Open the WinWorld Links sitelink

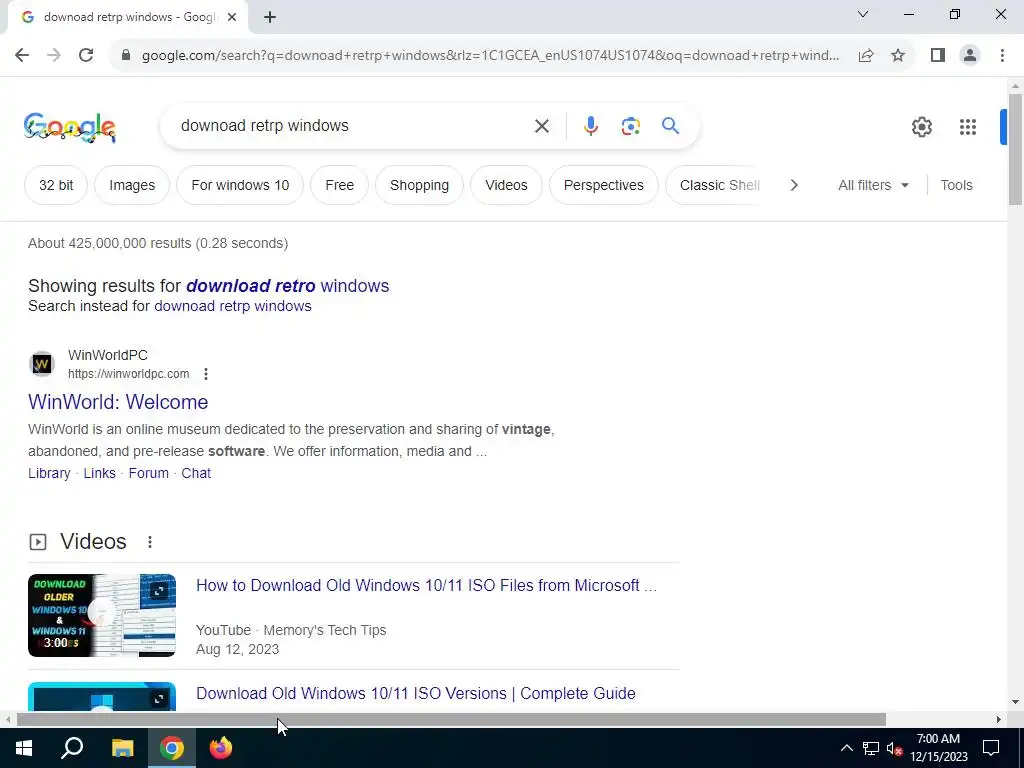point(99,473)
